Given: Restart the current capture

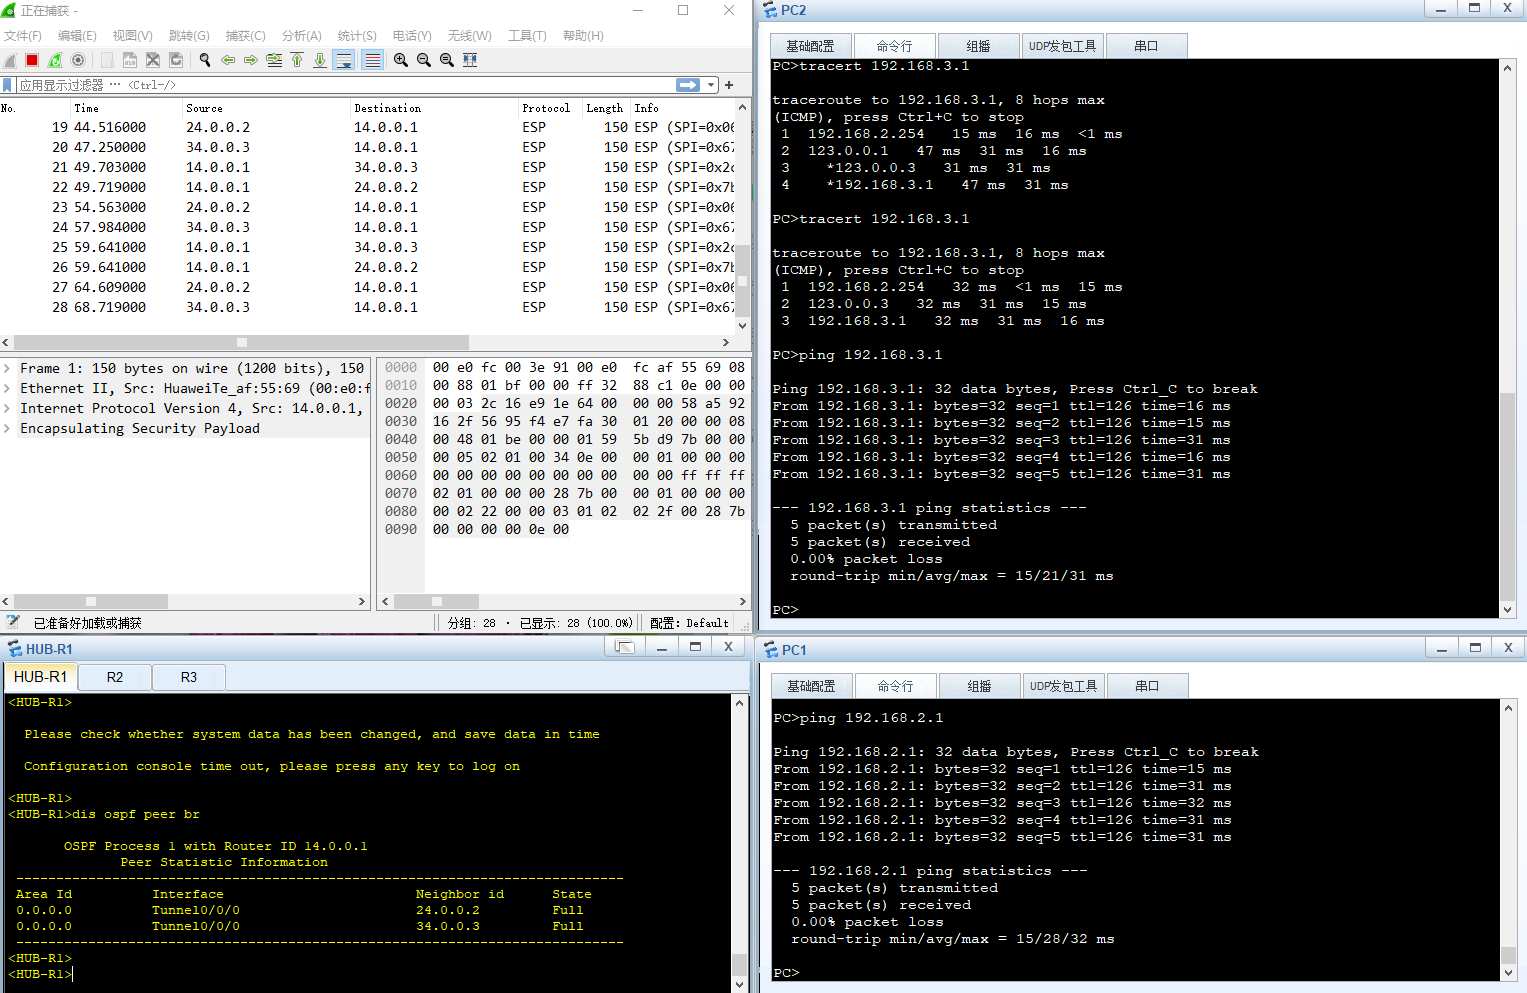Looking at the screenshot, I should 55,60.
